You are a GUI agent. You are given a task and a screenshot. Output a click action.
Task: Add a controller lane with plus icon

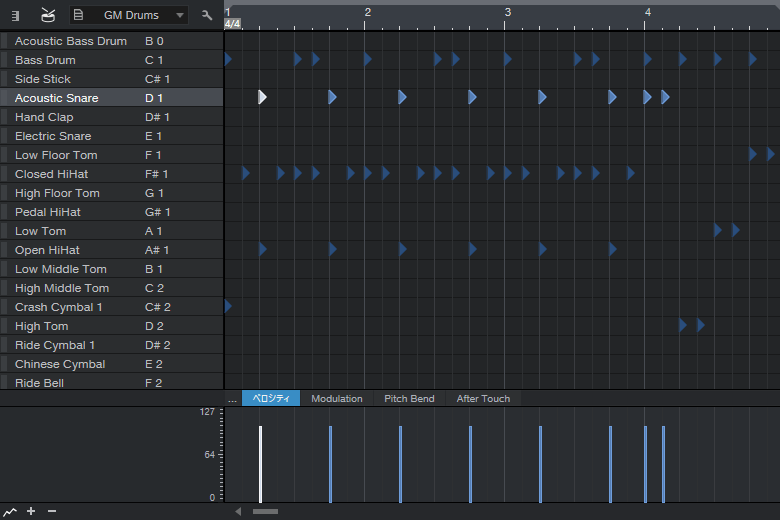click(31, 511)
